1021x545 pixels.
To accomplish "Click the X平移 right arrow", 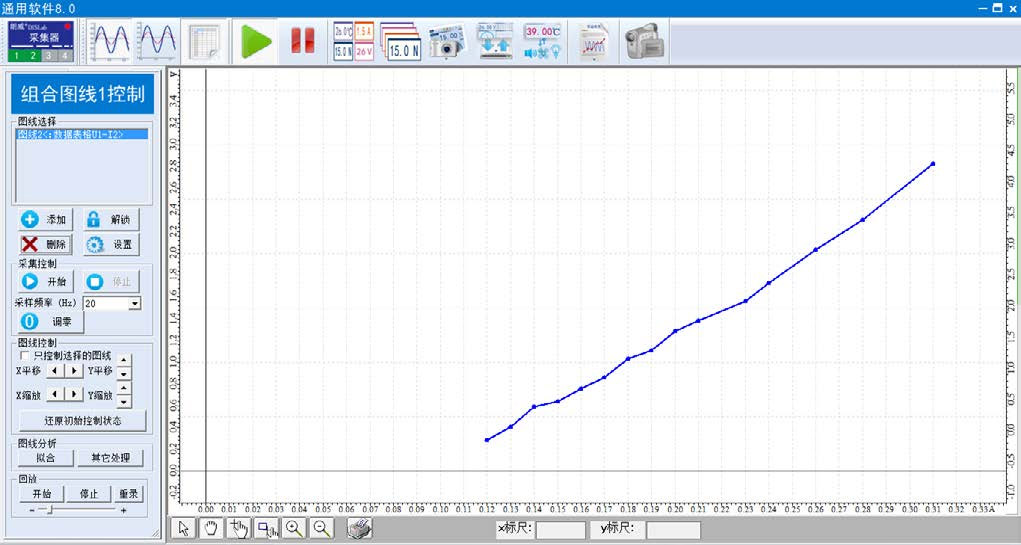I will (x=74, y=371).
